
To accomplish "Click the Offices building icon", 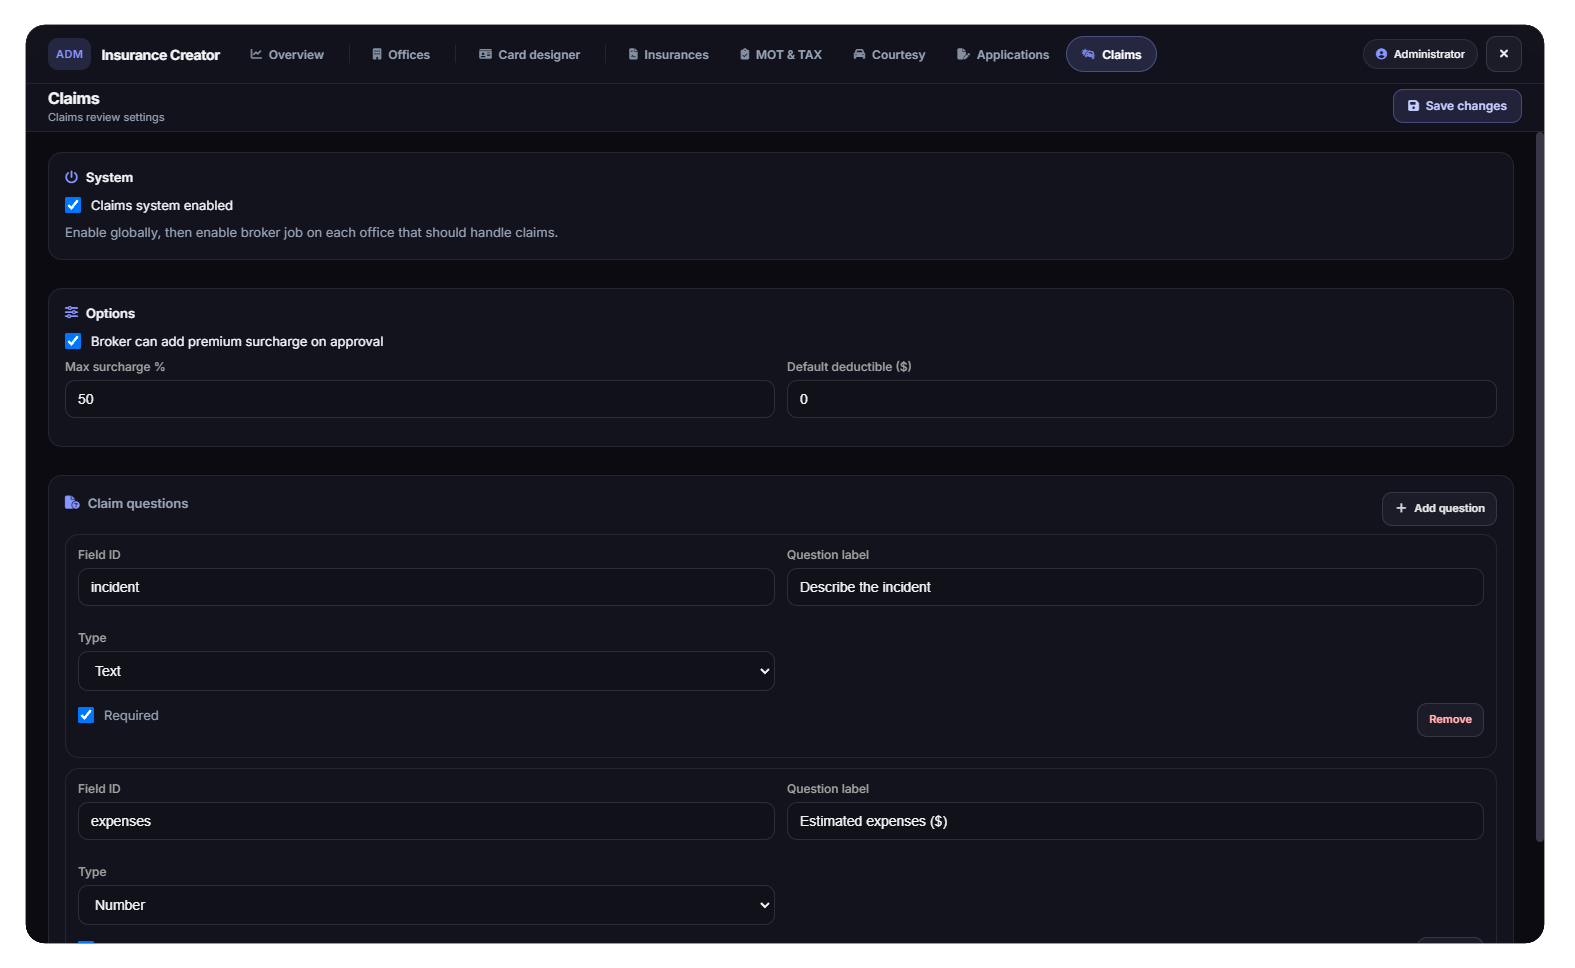I will (377, 54).
